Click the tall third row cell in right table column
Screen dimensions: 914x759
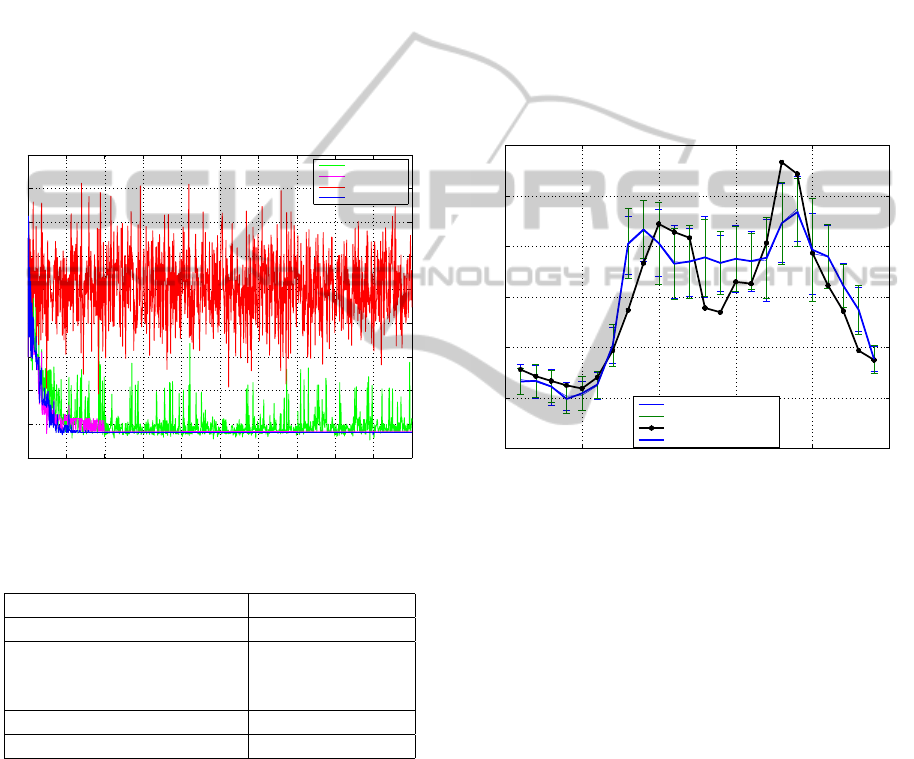coord(331,676)
